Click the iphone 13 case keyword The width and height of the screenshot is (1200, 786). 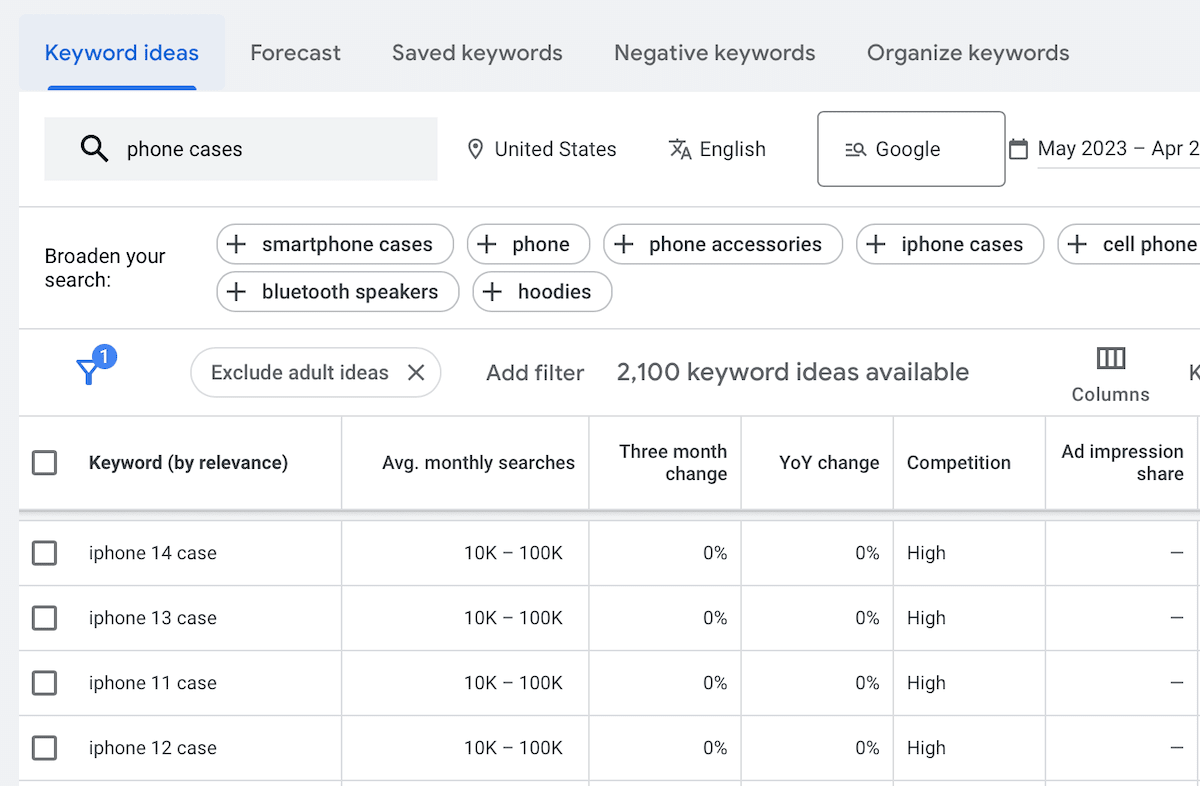point(153,618)
